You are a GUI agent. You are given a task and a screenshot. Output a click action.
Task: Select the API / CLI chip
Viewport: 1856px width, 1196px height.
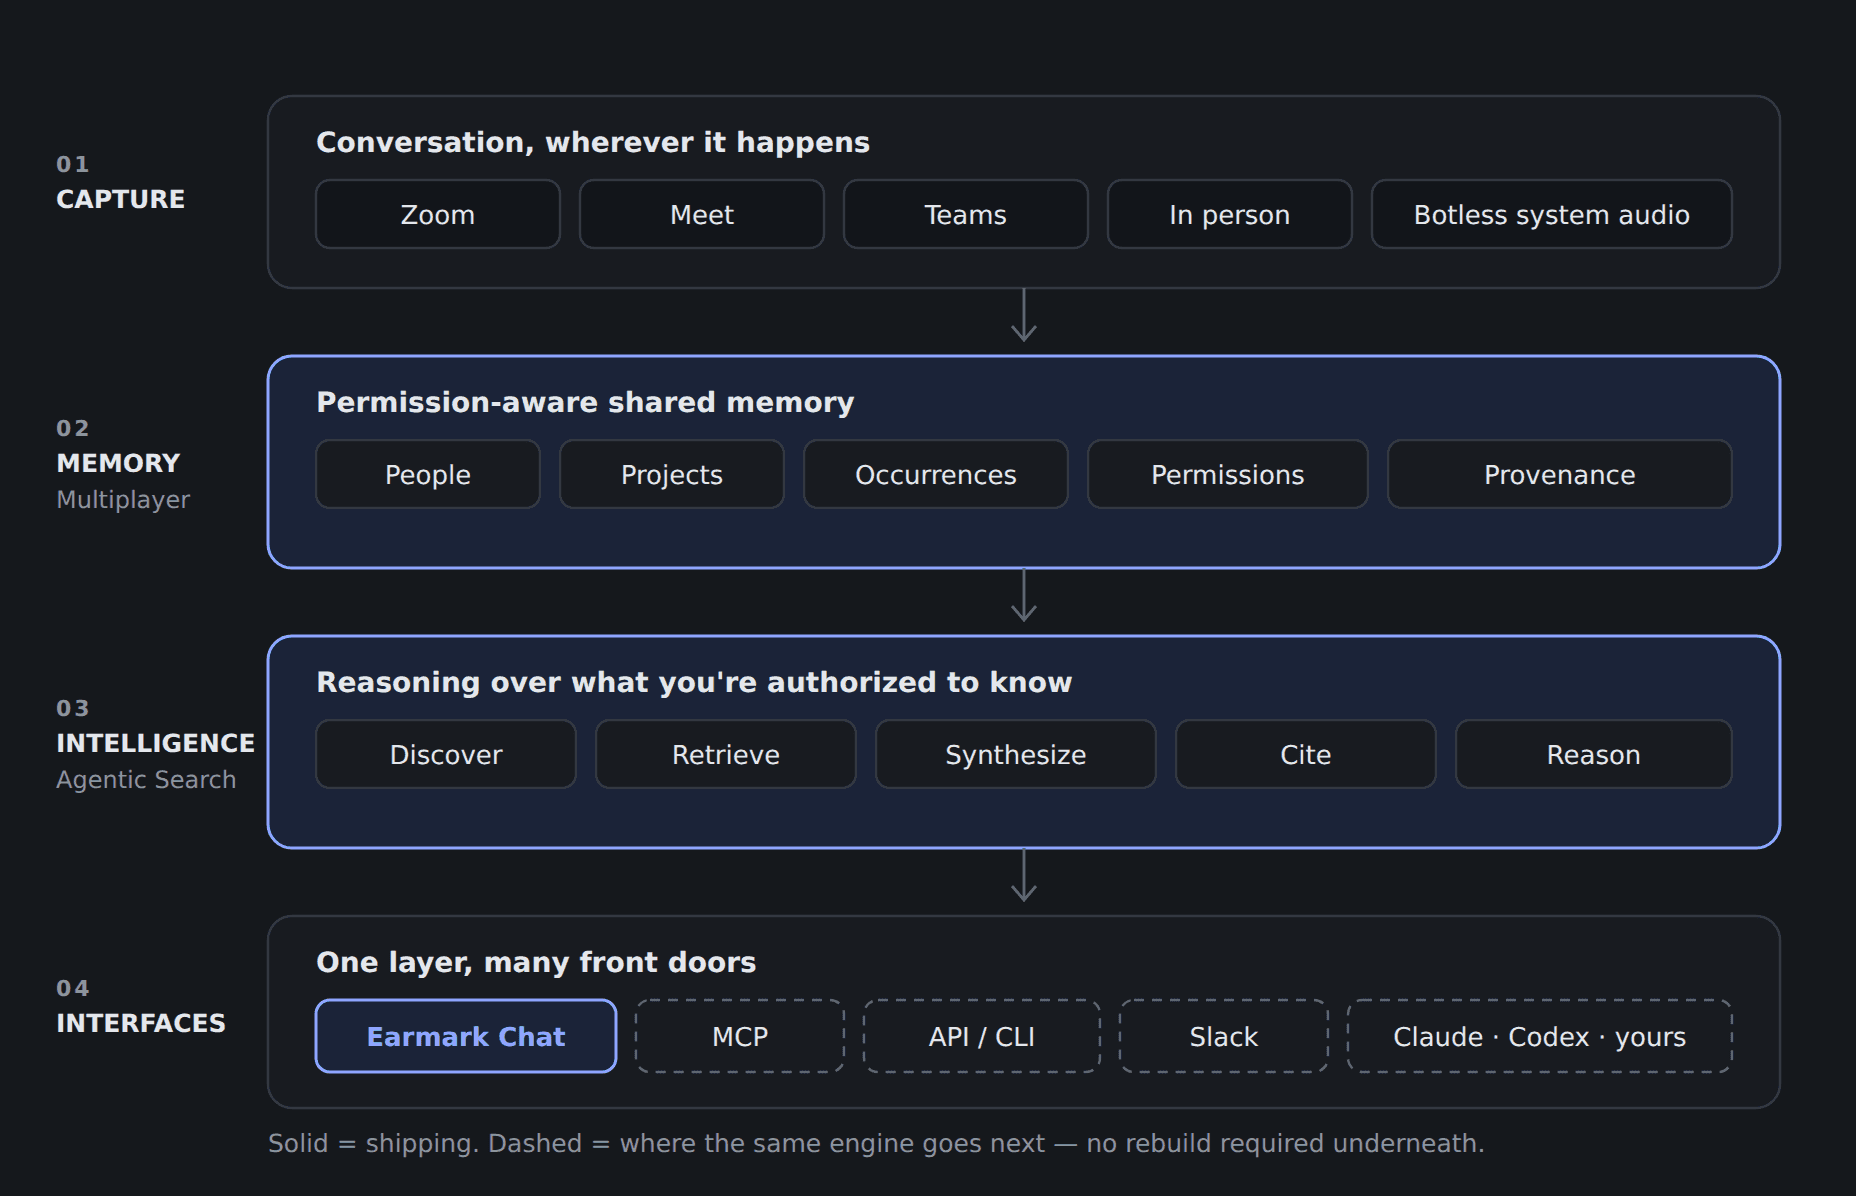tap(982, 1036)
